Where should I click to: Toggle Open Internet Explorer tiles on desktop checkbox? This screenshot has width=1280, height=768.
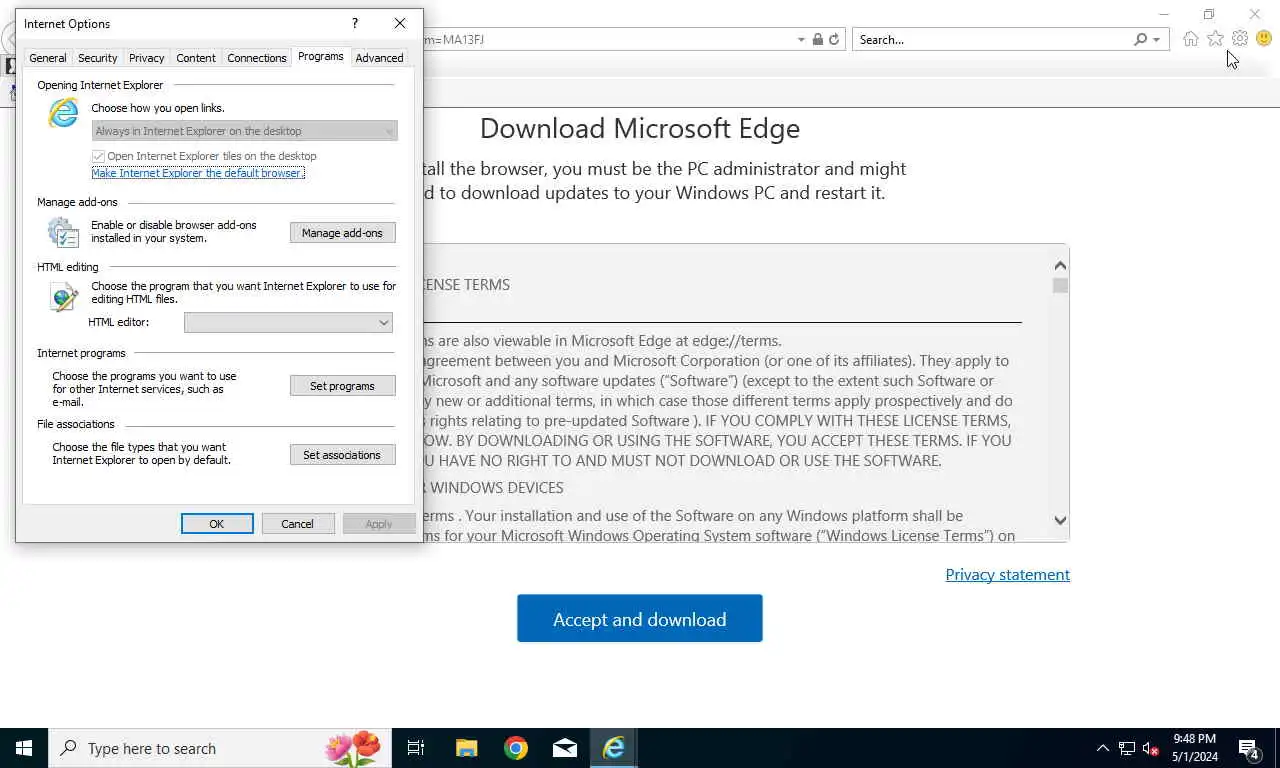(98, 156)
